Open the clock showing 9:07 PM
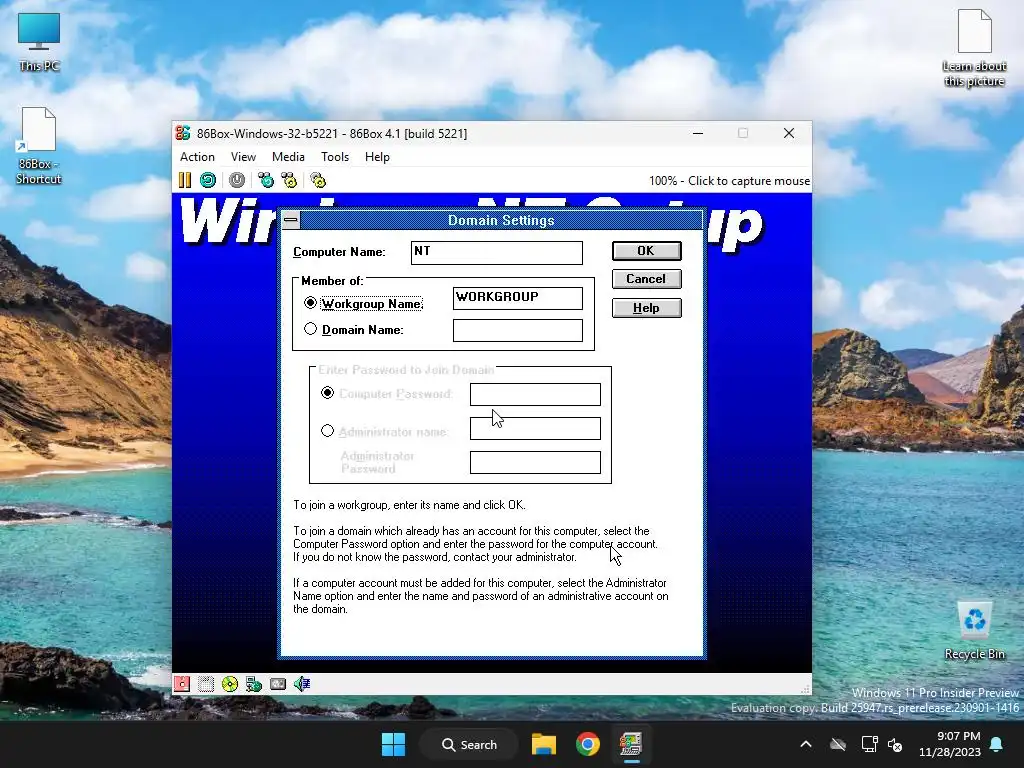This screenshot has height=768, width=1024. (x=950, y=744)
